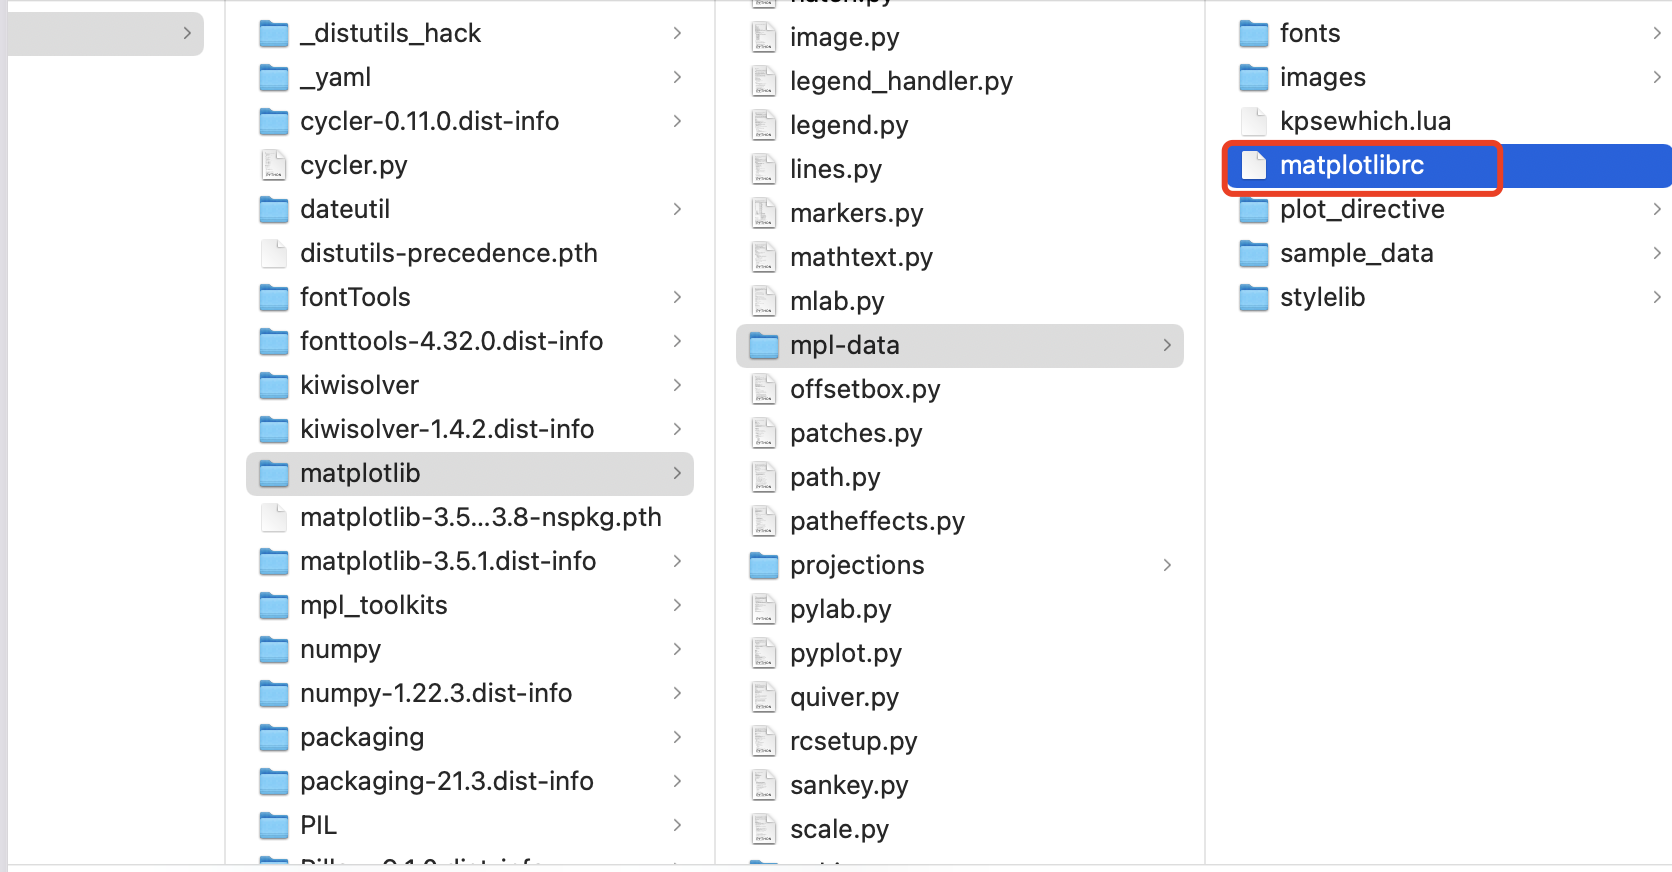The width and height of the screenshot is (1672, 872).
Task: Click the matplotlib folder icon
Action: [274, 474]
